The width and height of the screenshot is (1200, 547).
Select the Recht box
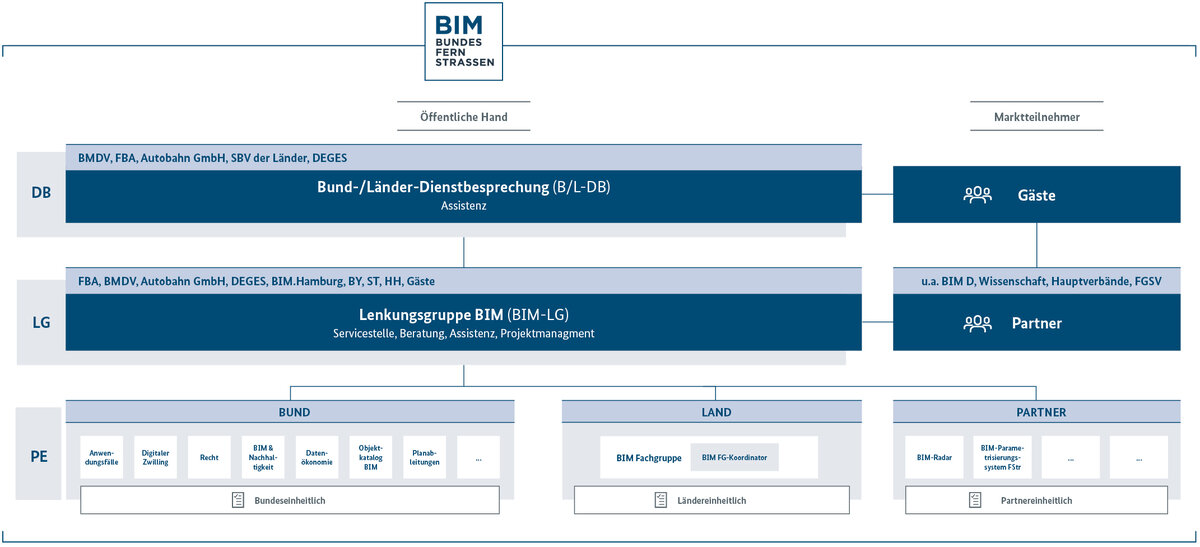(x=209, y=457)
